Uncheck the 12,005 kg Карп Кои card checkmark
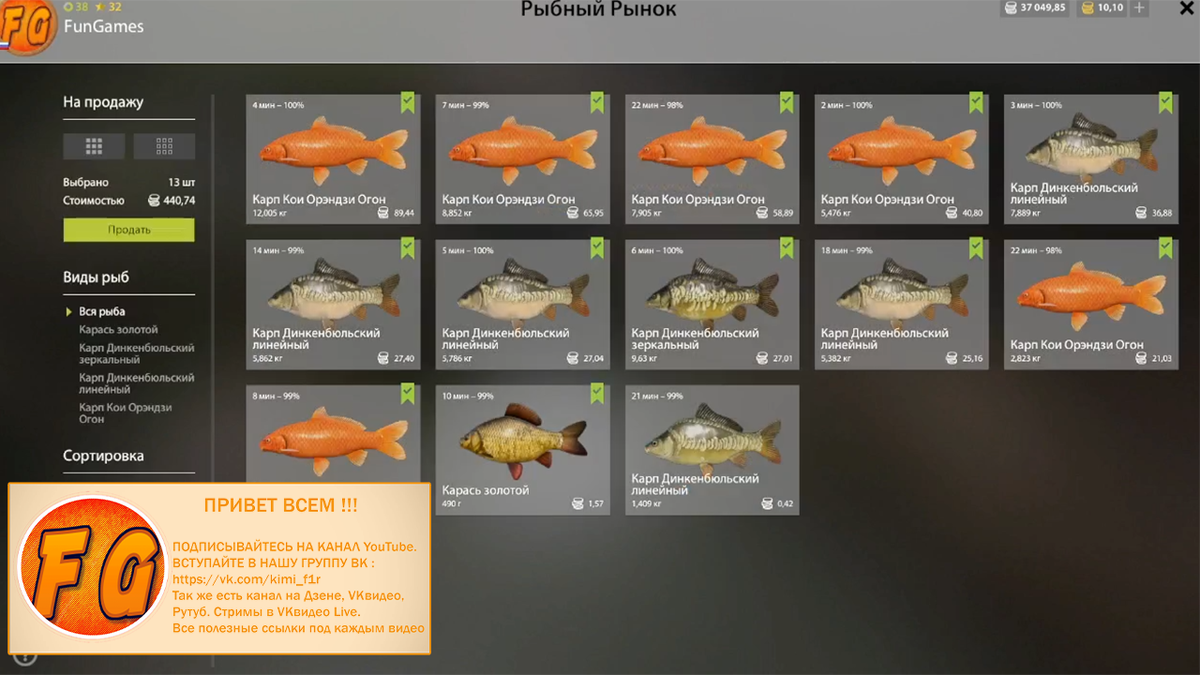The width and height of the screenshot is (1200, 675). tap(407, 102)
